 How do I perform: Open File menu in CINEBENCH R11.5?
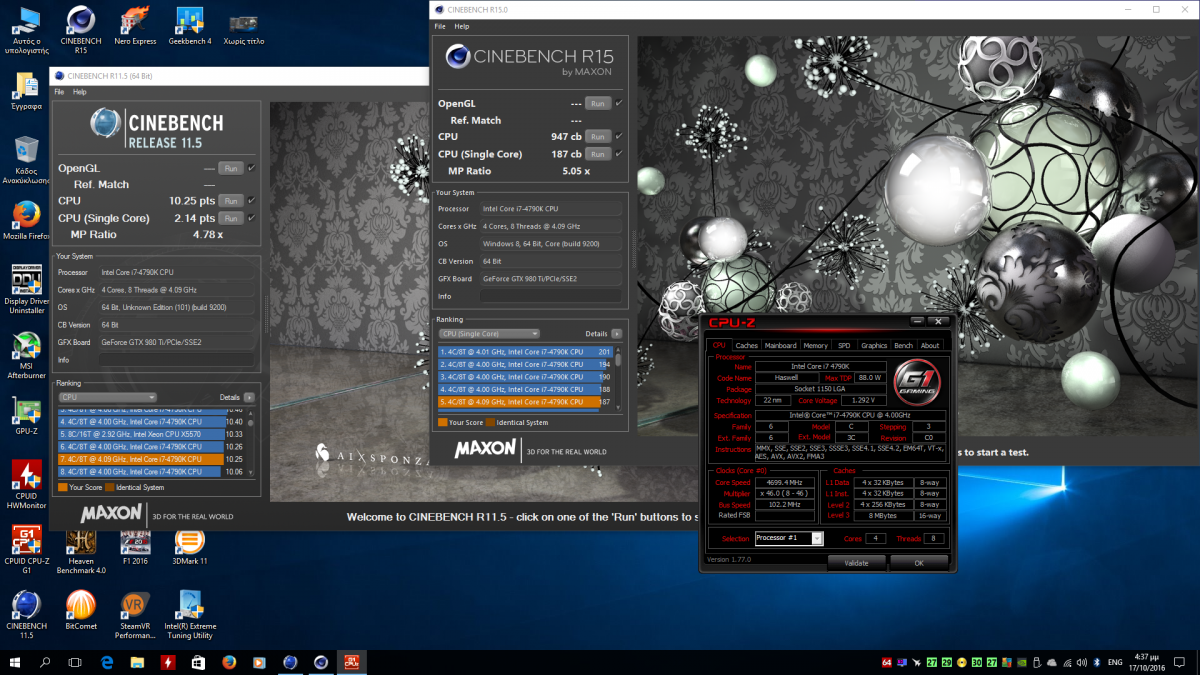[60, 92]
